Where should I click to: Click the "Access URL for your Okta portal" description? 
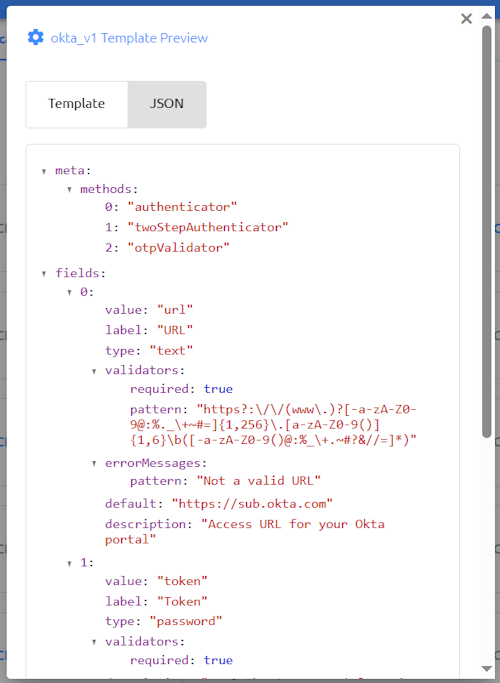(245, 532)
